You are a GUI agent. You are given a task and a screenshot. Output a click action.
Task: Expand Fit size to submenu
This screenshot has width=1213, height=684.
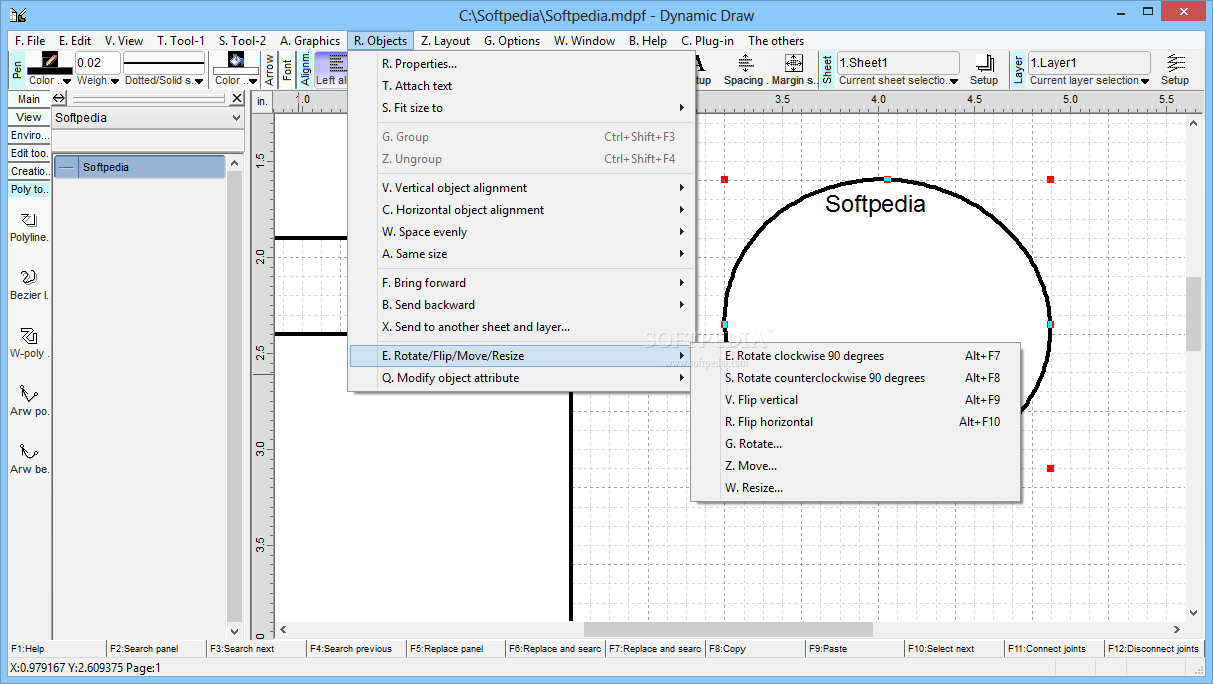click(520, 108)
